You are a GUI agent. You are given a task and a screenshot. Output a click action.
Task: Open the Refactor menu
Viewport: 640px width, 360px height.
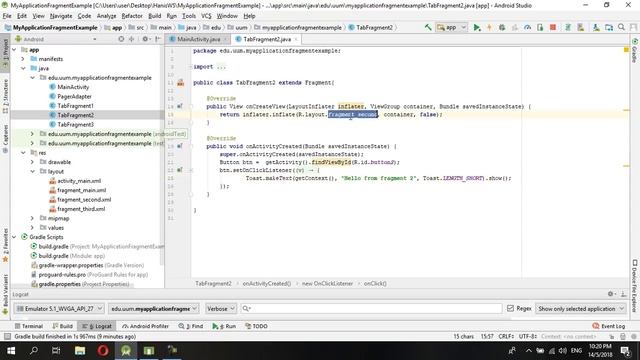132,16
